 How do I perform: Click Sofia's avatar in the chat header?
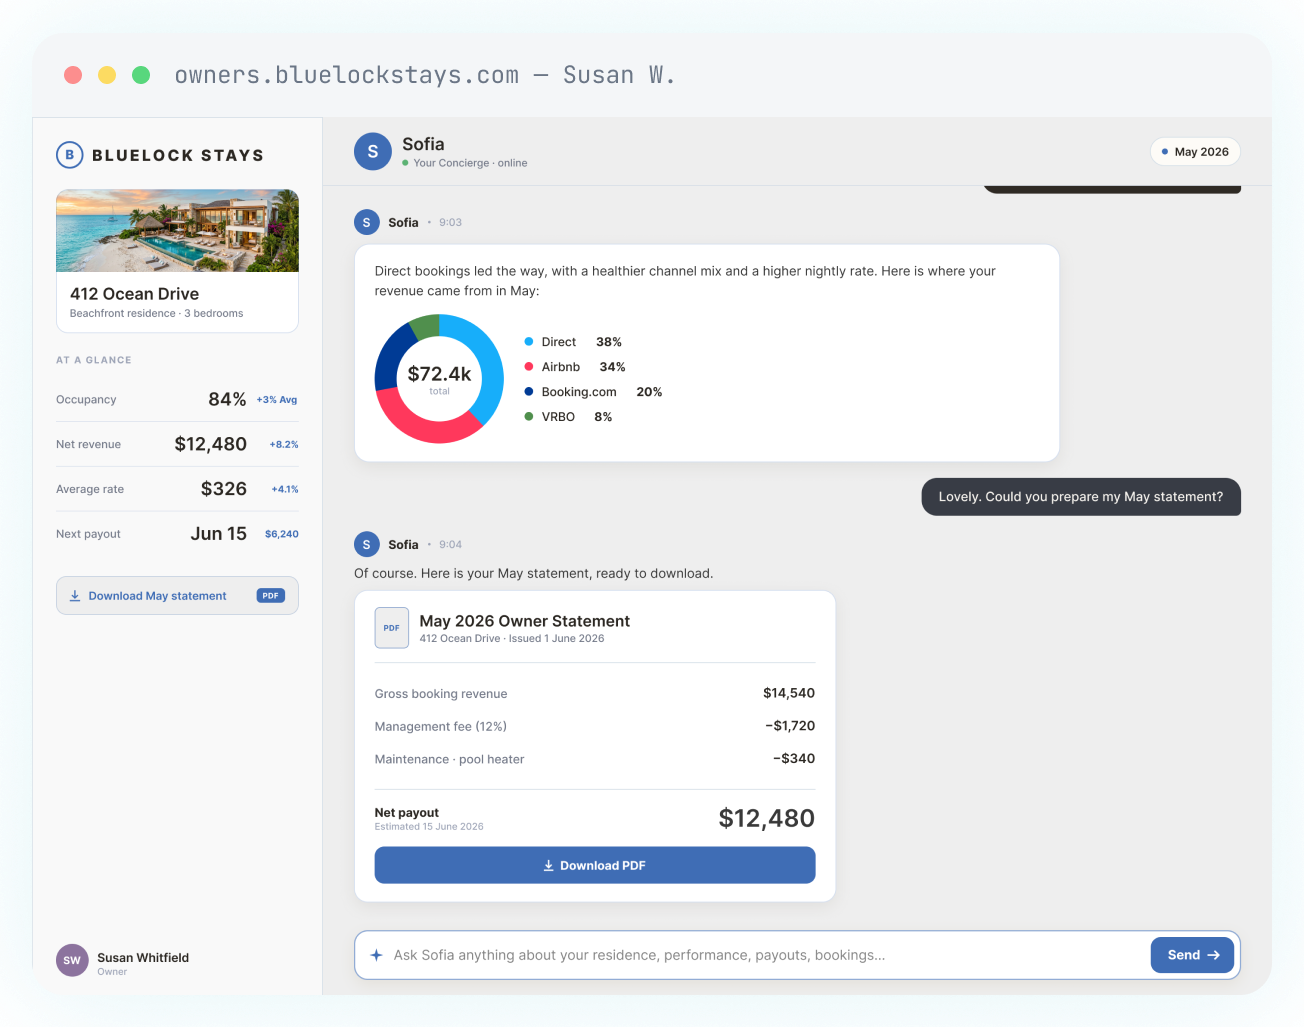373,152
